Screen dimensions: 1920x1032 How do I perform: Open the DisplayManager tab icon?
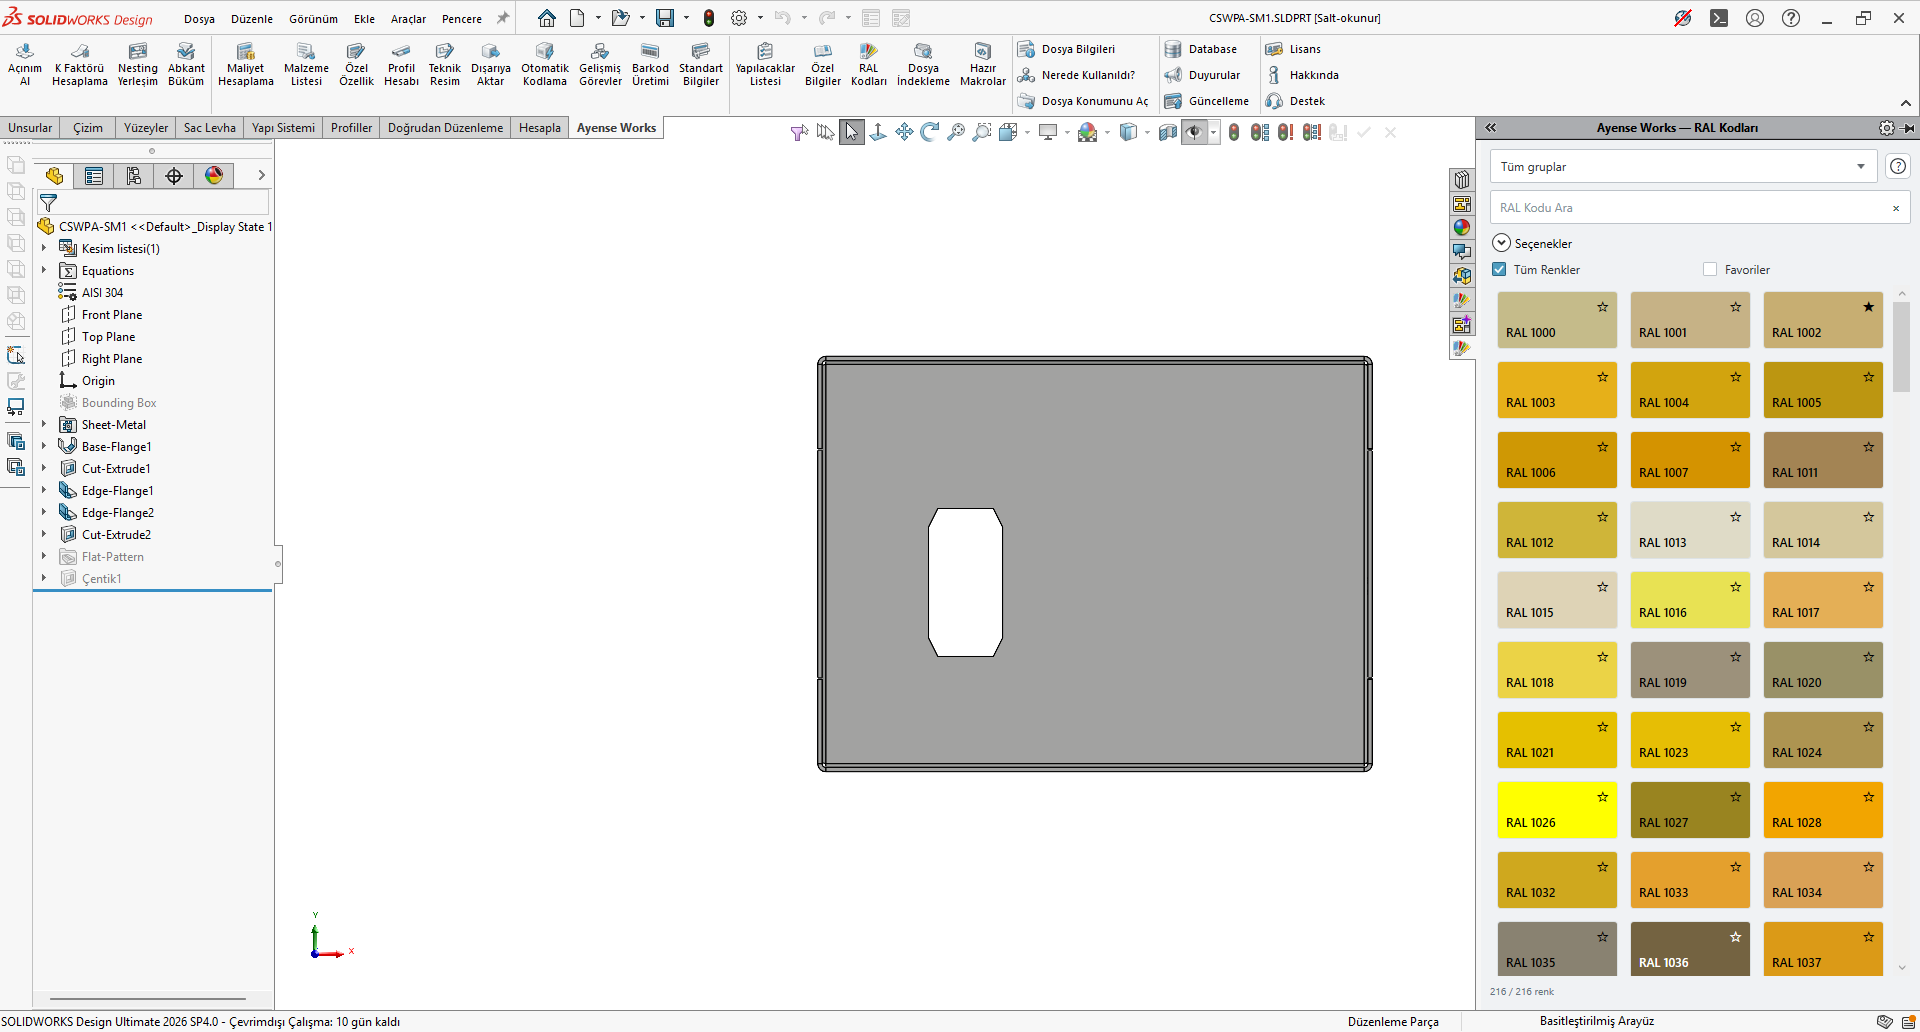pyautogui.click(x=214, y=176)
